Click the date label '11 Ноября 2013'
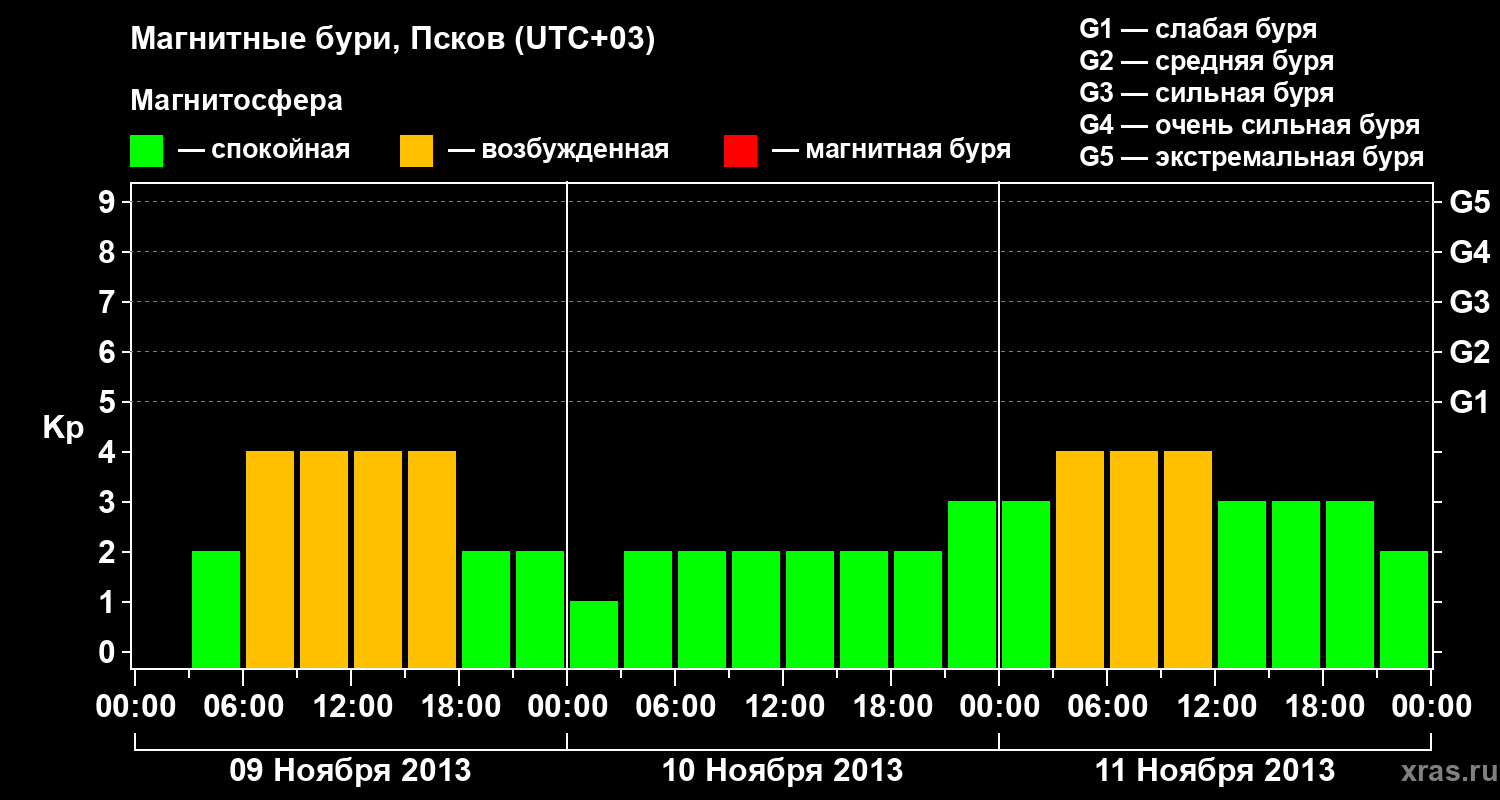Screen dimensions: 1500x800 [x=1215, y=771]
